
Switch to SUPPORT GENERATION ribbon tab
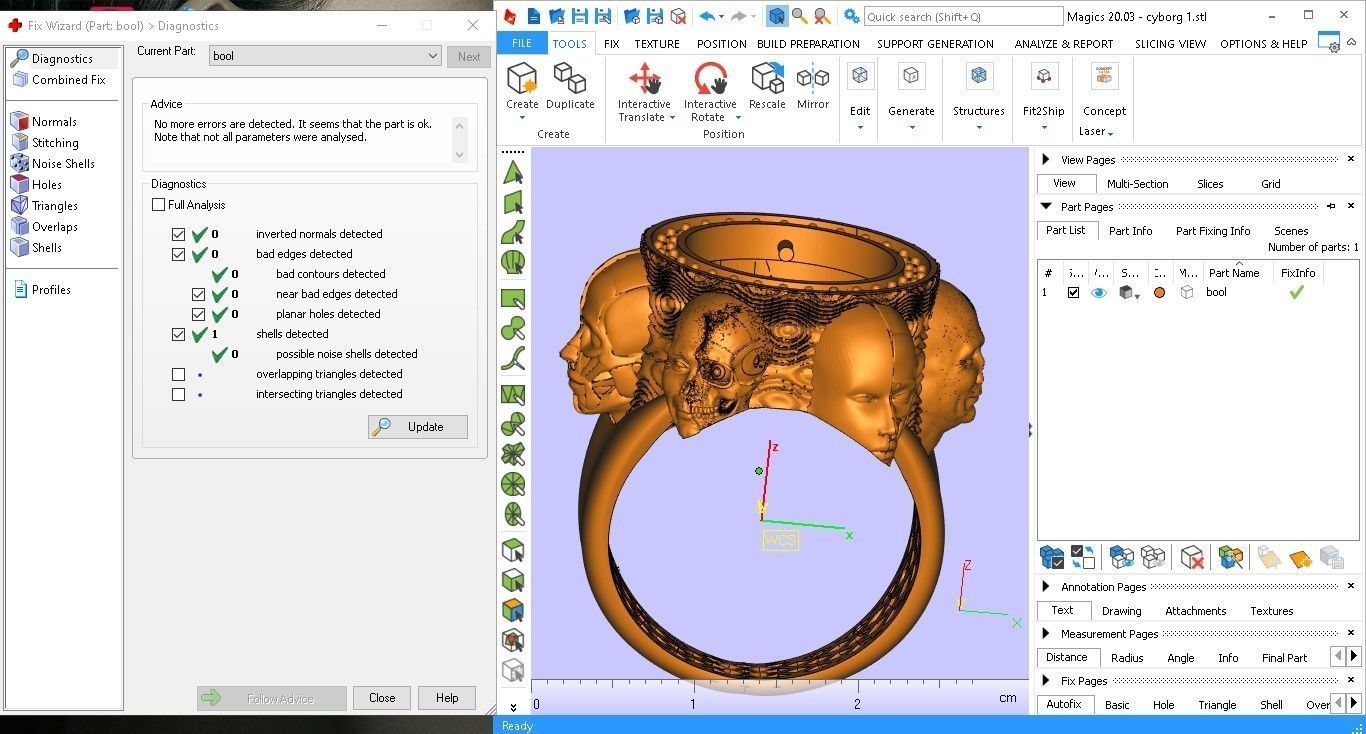935,44
